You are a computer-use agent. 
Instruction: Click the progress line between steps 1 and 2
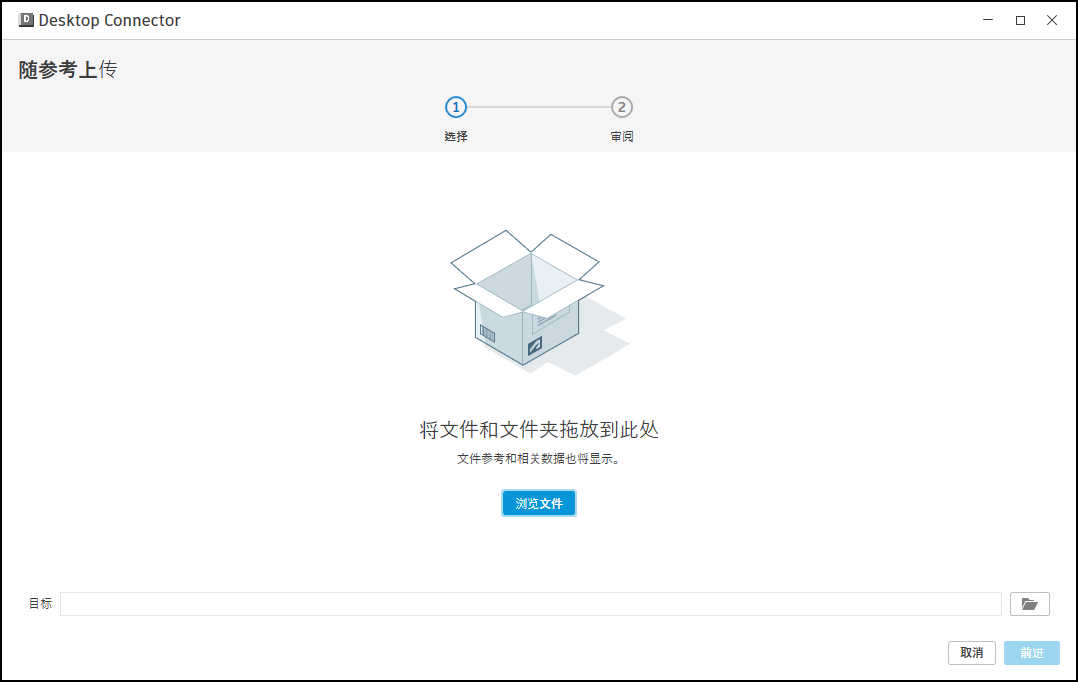click(x=538, y=107)
